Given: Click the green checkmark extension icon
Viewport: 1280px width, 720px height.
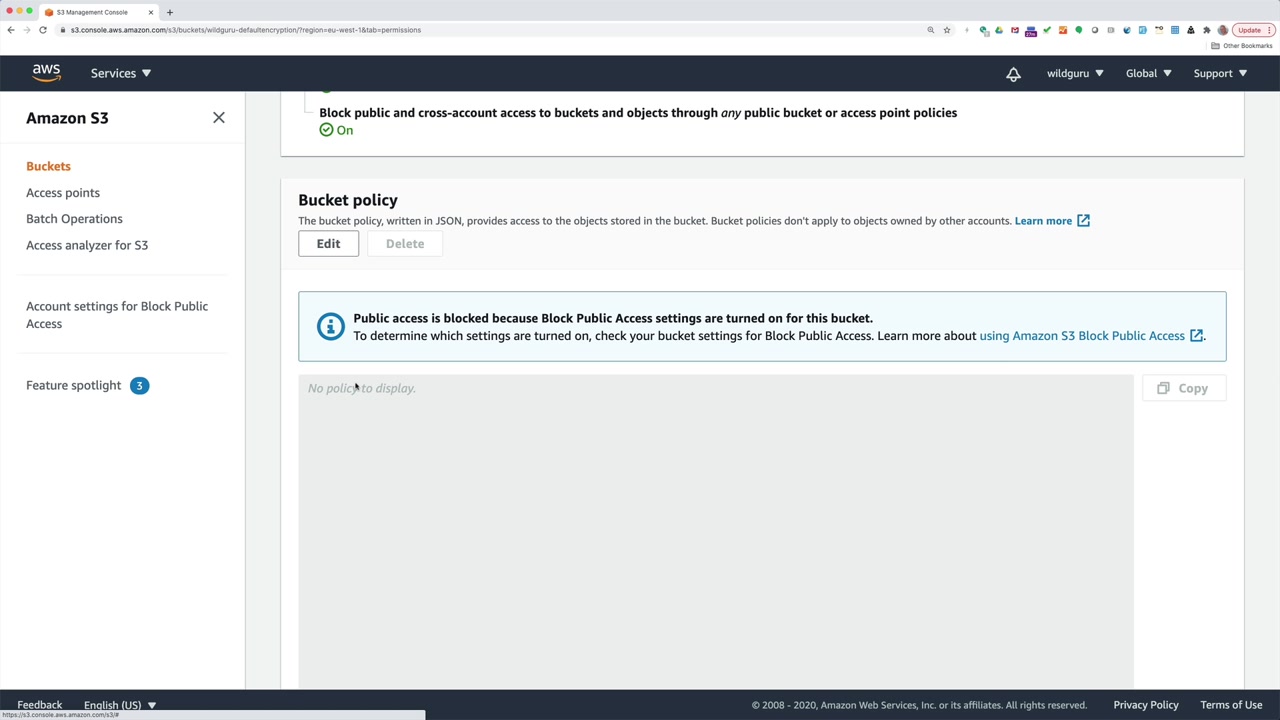Looking at the screenshot, I should pyautogui.click(x=1047, y=30).
